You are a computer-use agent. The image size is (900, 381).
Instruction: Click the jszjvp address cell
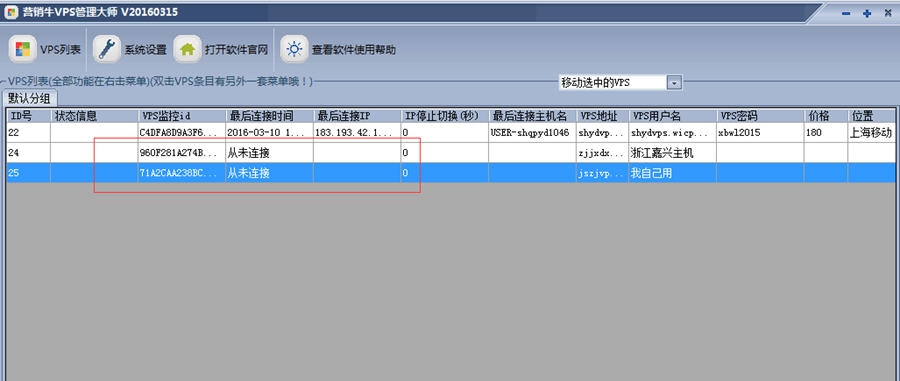pos(602,173)
